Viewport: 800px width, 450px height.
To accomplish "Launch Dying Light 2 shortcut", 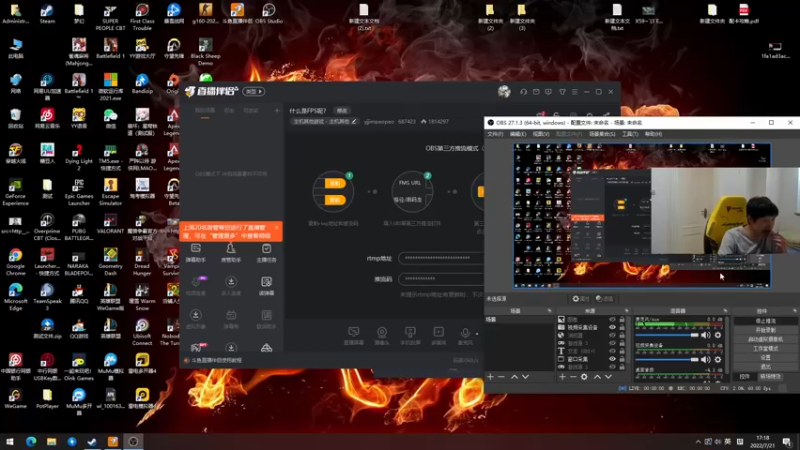I will pos(79,158).
